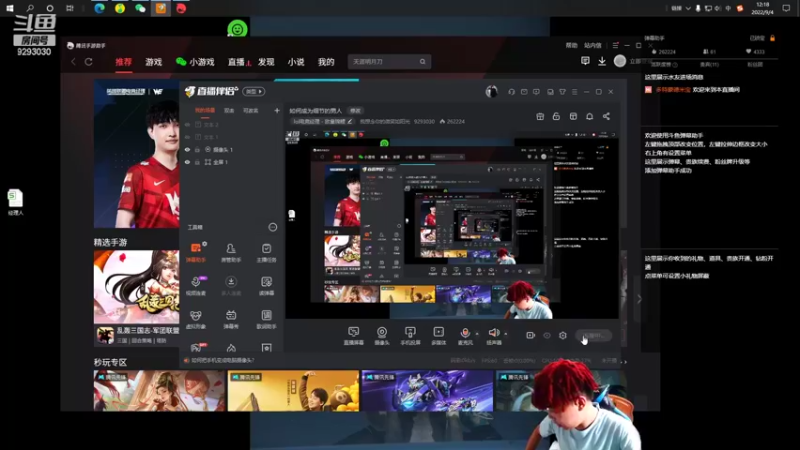
Task: Open WeChat from taskbar
Action: 140,8
